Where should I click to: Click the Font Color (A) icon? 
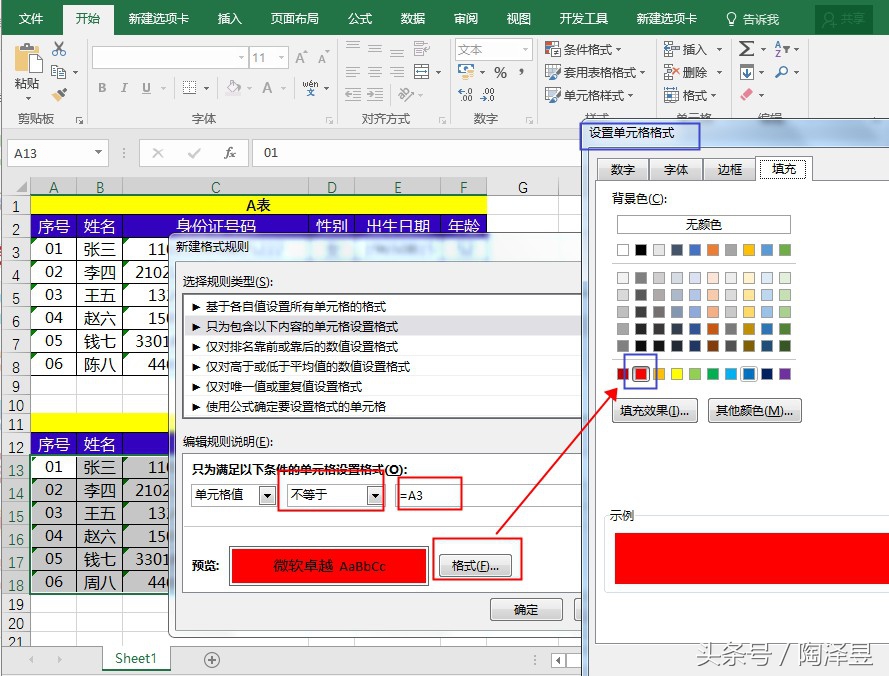[268, 87]
